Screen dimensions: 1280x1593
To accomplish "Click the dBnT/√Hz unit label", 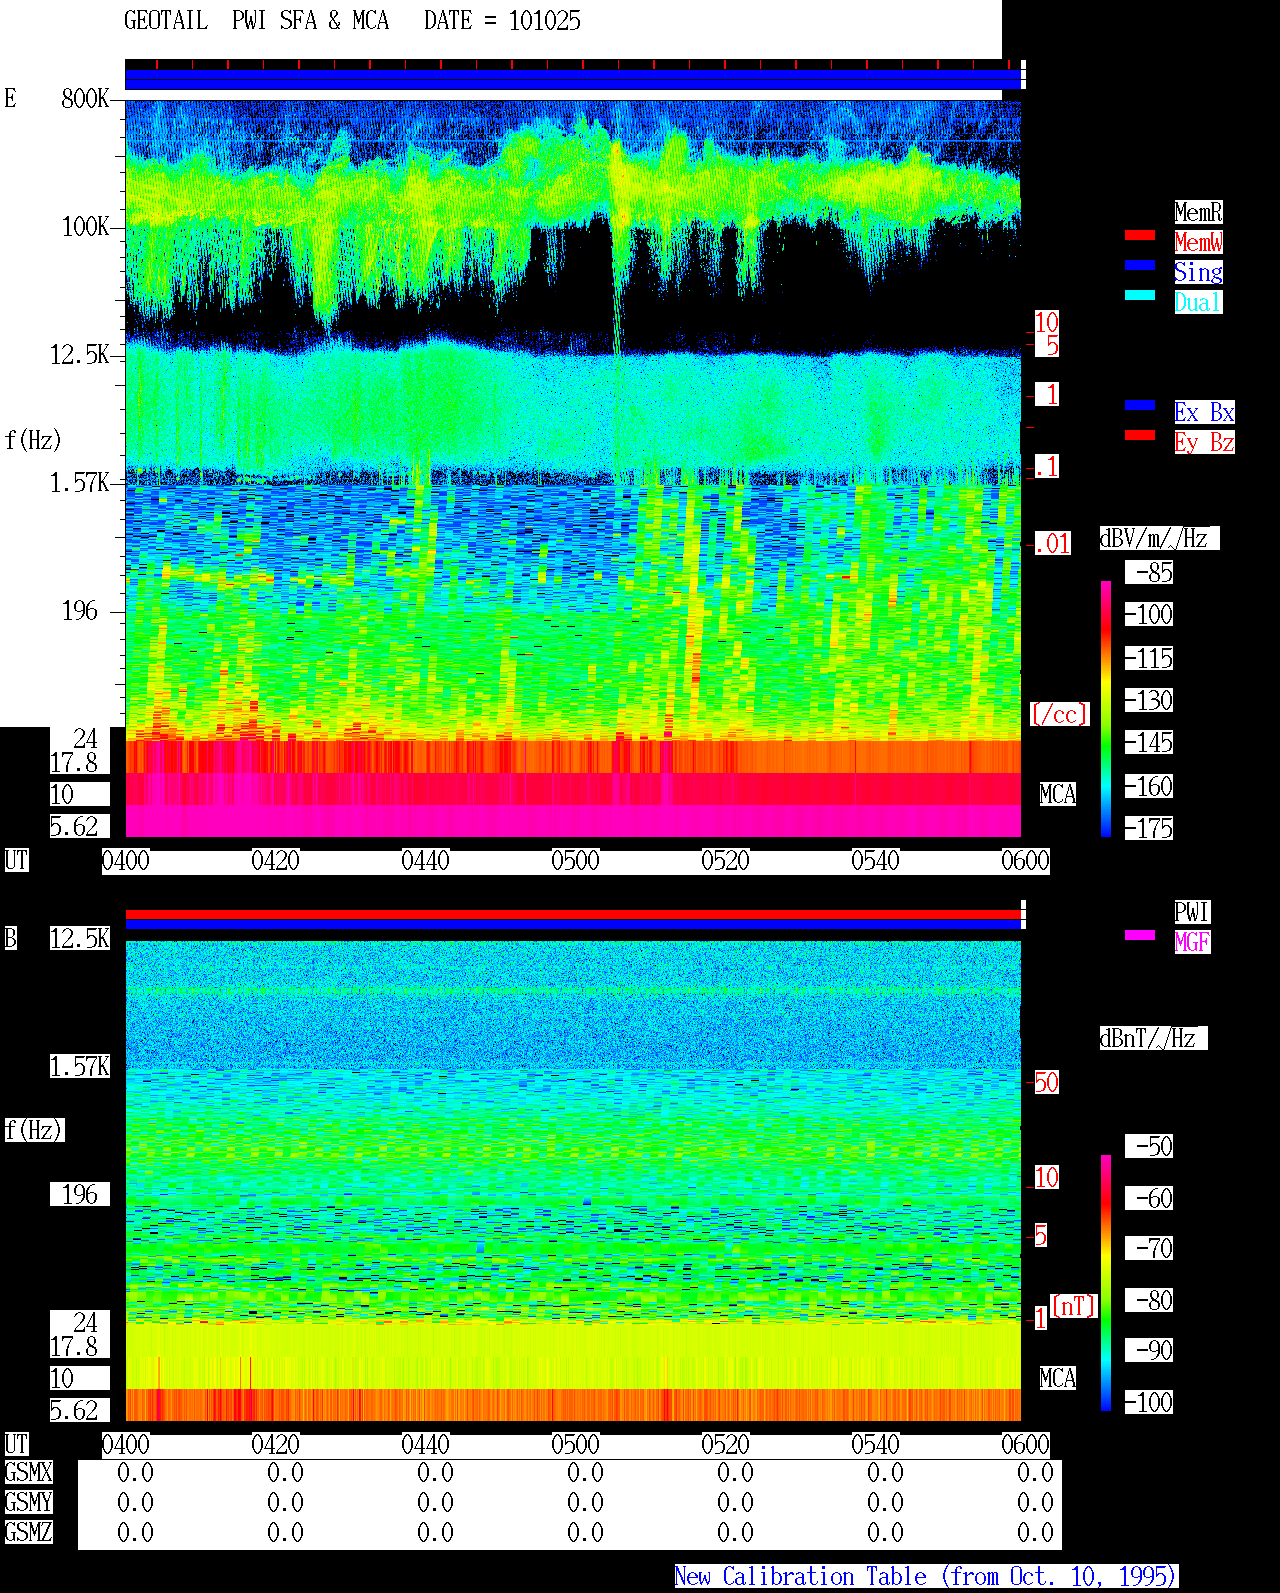I will (1153, 1038).
